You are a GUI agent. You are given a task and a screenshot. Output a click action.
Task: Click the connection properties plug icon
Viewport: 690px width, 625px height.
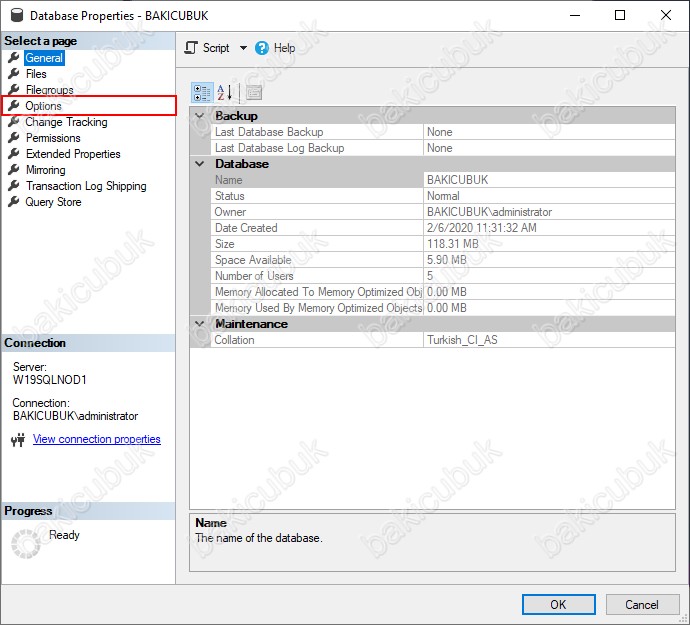[18, 439]
